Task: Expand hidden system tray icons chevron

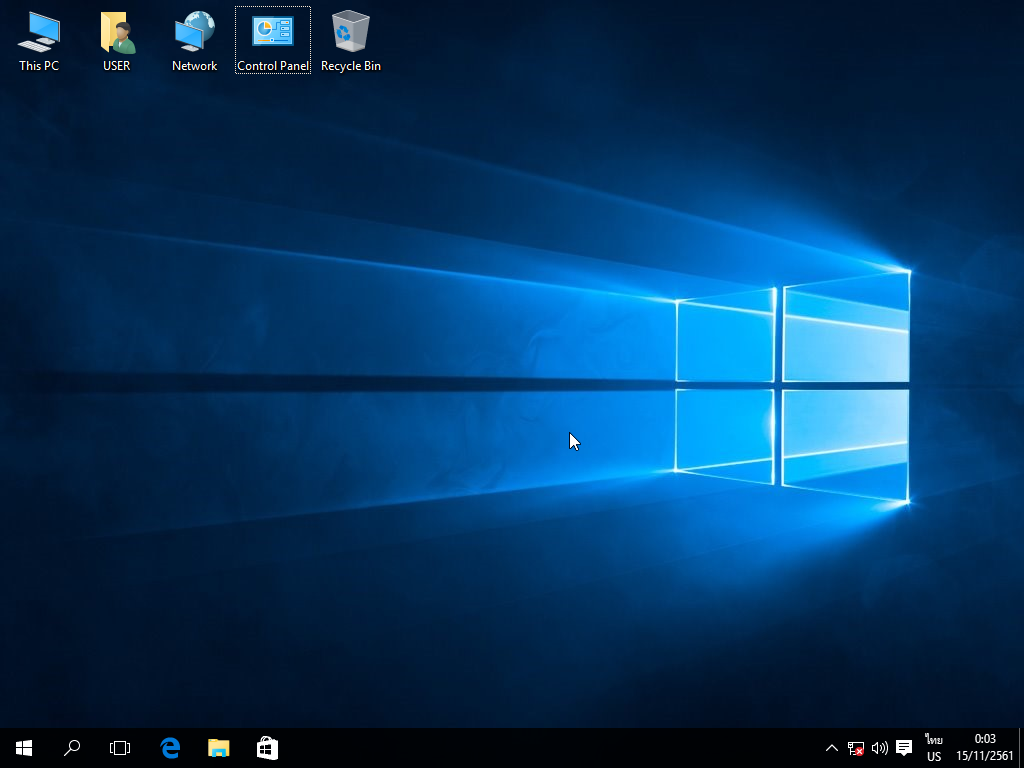Action: pyautogui.click(x=831, y=748)
